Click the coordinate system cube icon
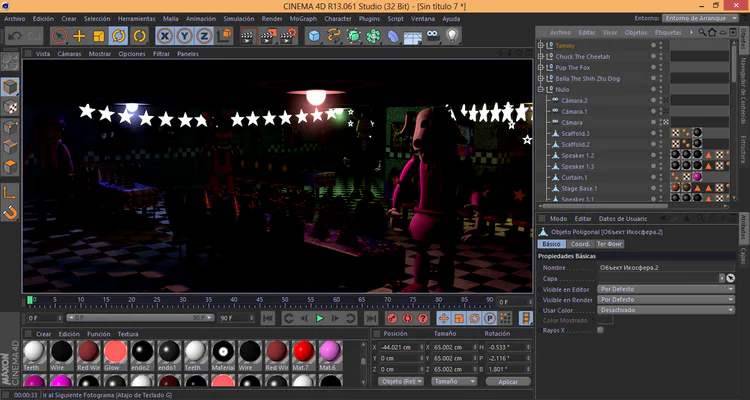This screenshot has height=400, width=750. click(x=224, y=36)
